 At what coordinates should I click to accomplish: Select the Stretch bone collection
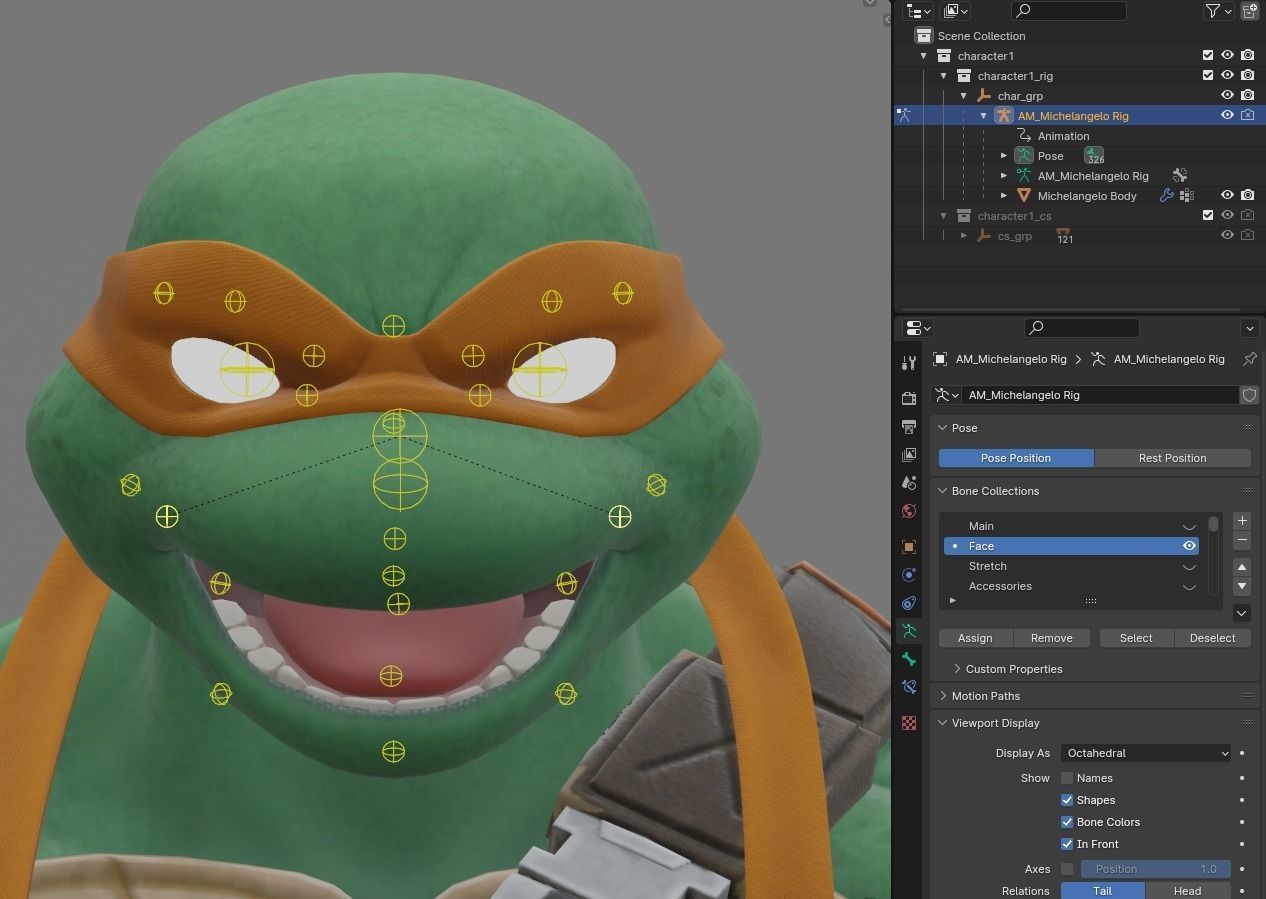click(1072, 566)
